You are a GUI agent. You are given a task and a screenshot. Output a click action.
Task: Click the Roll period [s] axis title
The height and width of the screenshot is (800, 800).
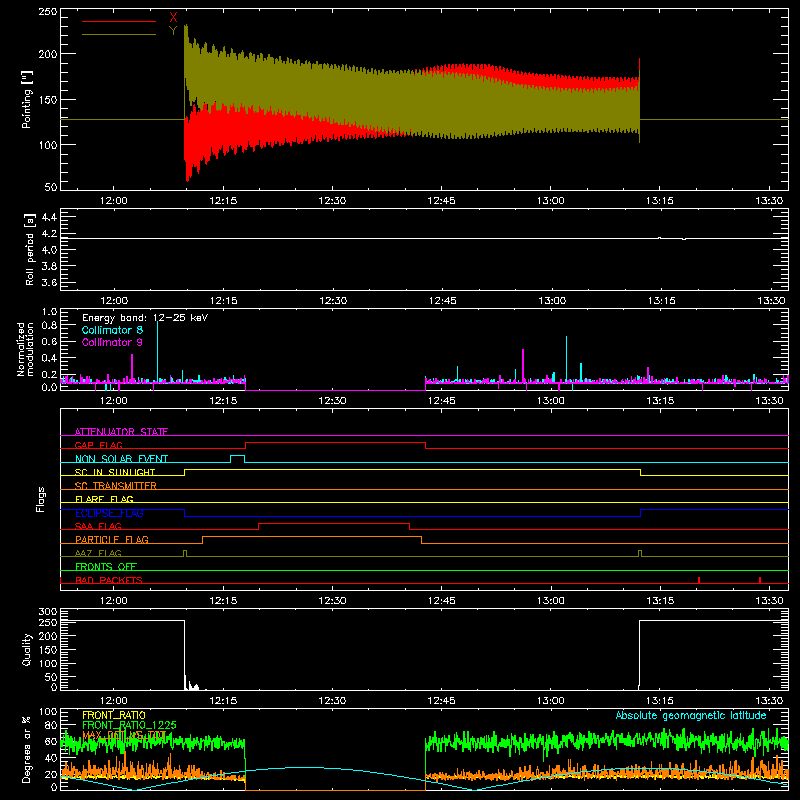(30, 249)
